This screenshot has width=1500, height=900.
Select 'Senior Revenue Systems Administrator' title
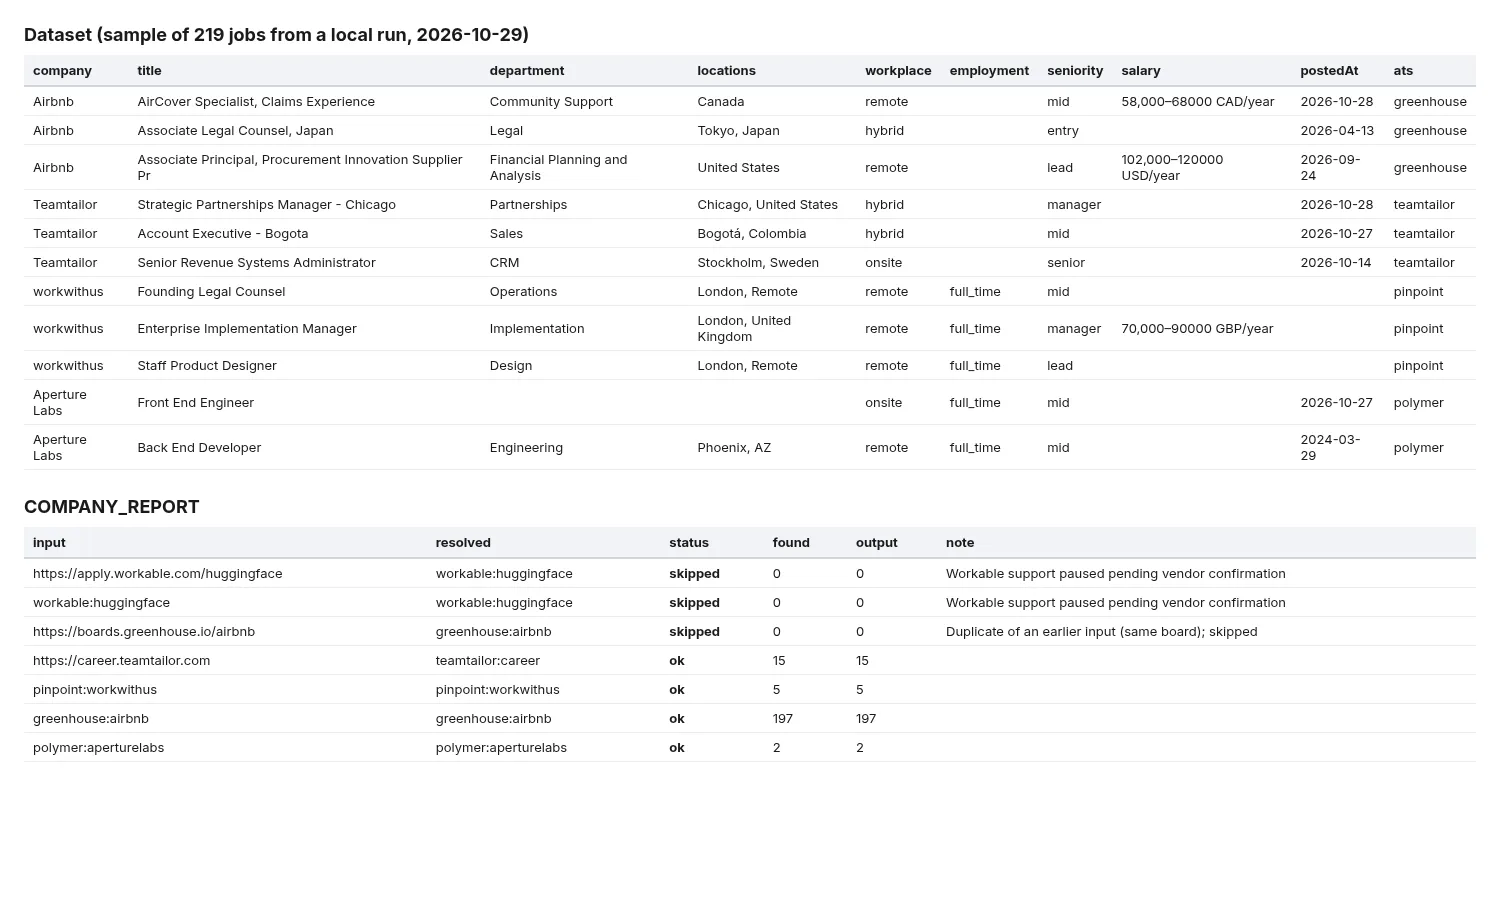click(x=256, y=263)
